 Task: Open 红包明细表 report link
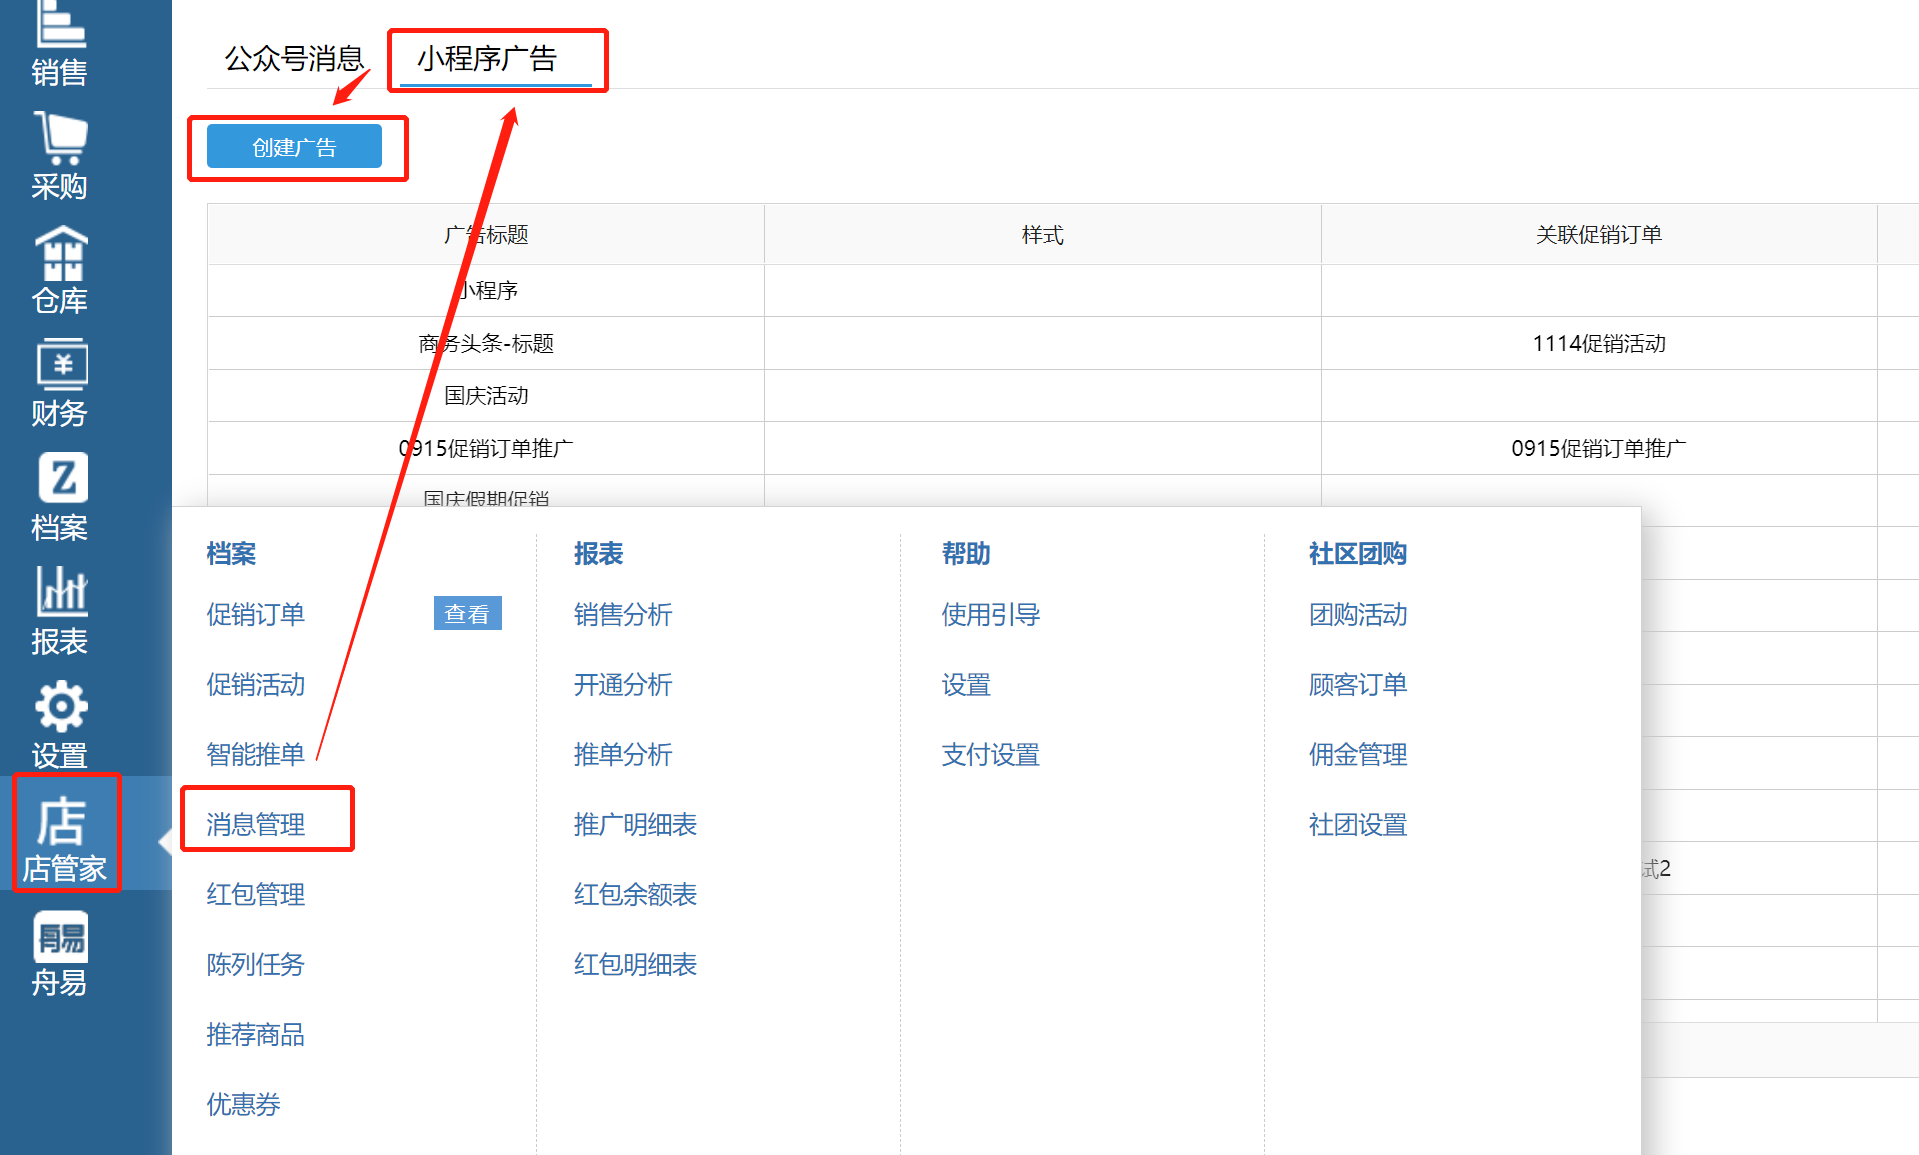(635, 964)
